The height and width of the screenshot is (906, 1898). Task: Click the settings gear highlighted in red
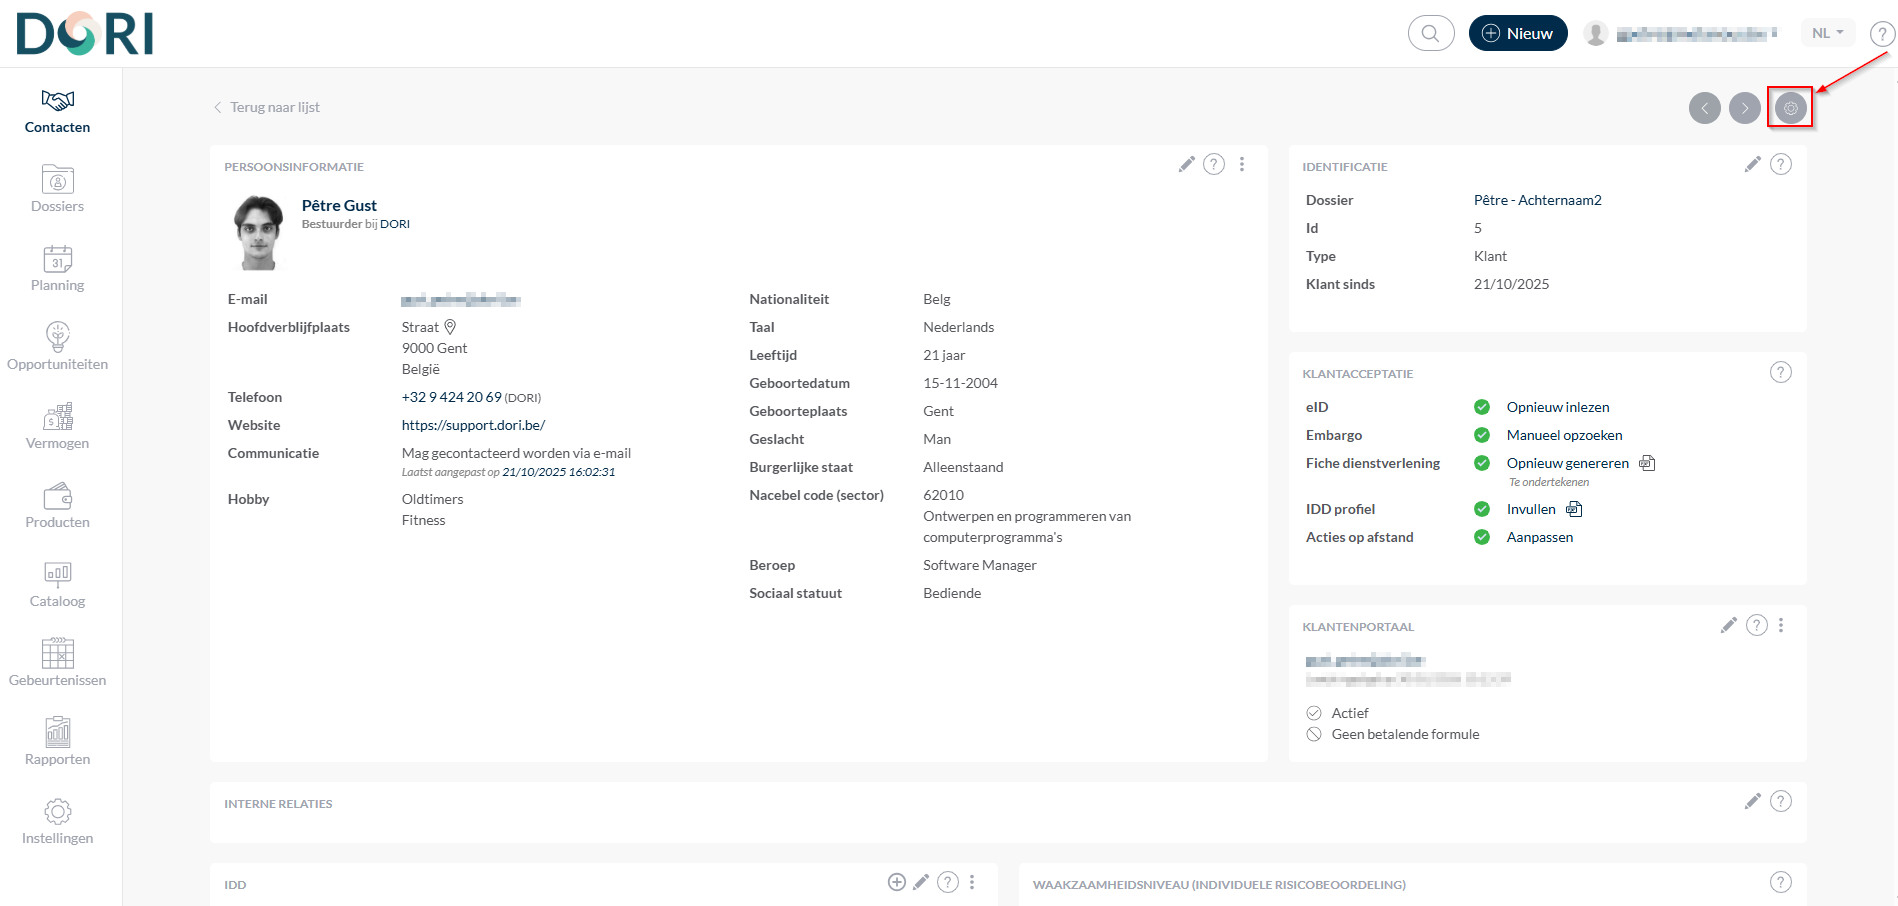click(1790, 108)
